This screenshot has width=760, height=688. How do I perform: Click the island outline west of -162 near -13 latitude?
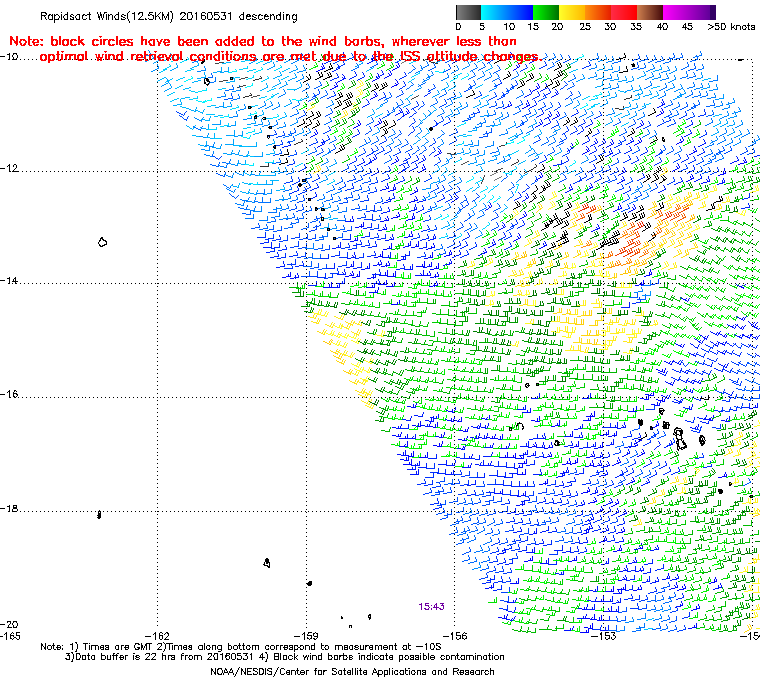[x=102, y=242]
